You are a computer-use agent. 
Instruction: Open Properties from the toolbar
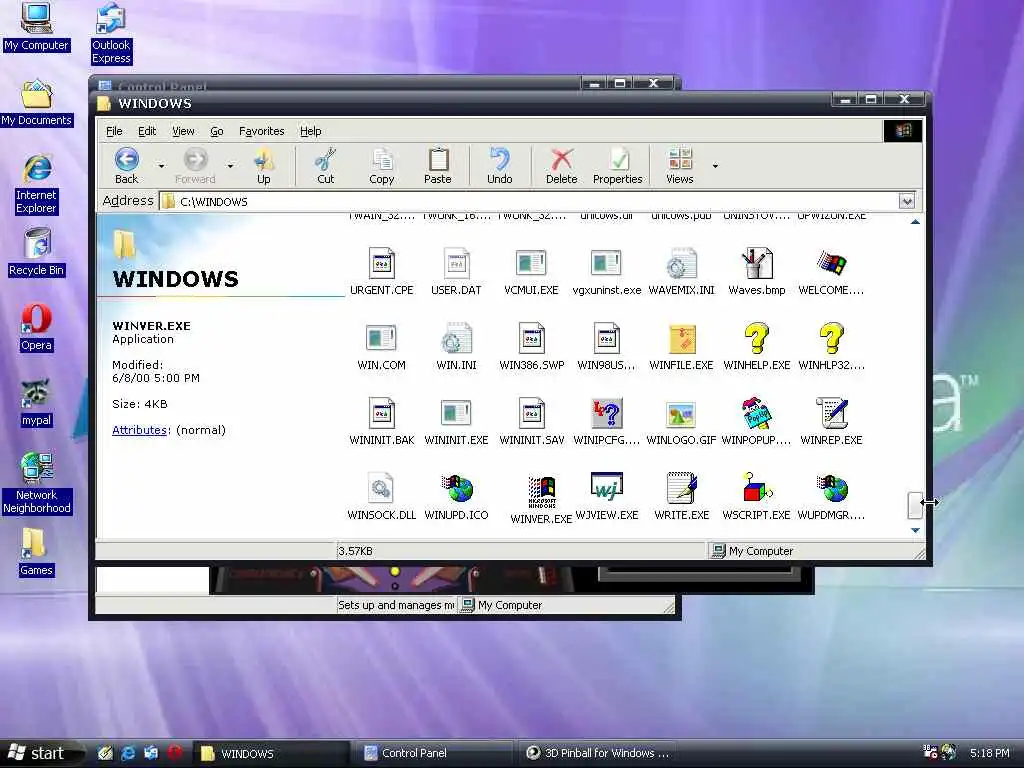[x=618, y=166]
